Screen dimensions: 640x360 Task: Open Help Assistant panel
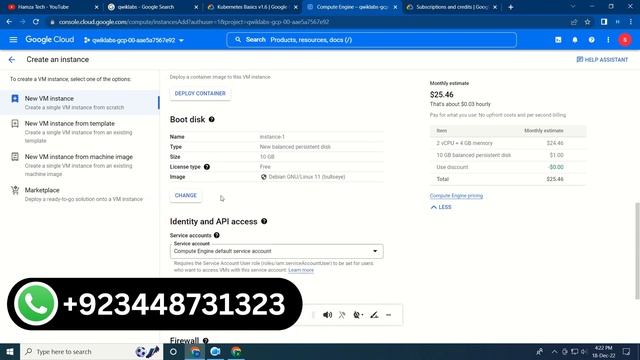tap(602, 60)
